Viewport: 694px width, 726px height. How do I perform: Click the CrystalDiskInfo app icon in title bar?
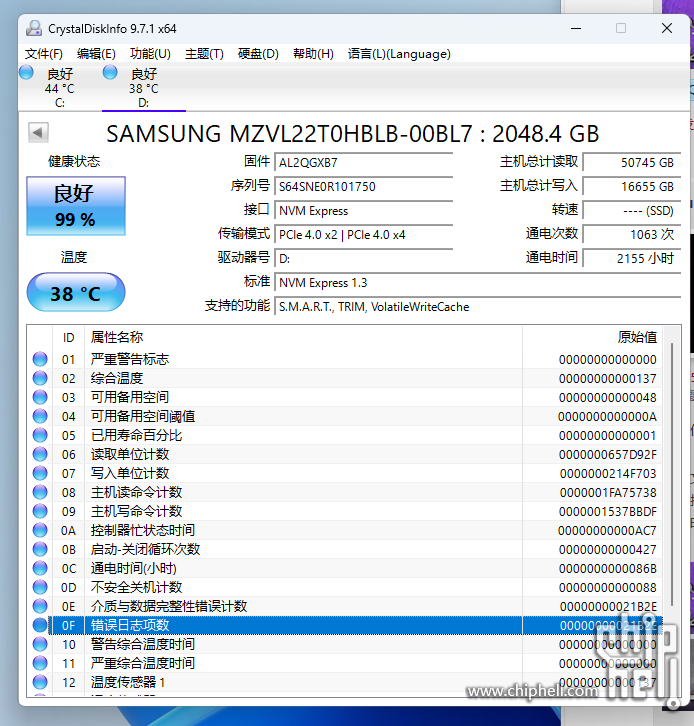point(33,28)
